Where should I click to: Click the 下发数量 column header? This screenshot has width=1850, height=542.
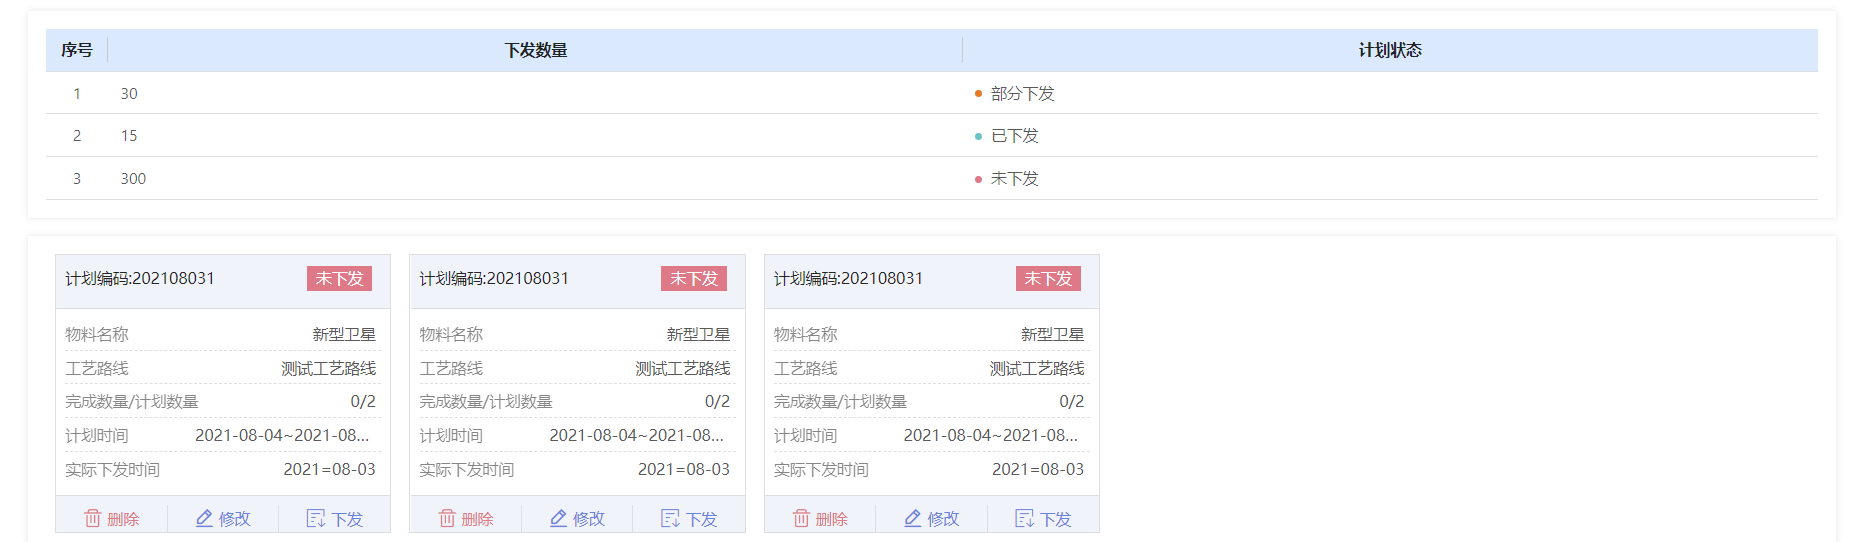point(536,50)
